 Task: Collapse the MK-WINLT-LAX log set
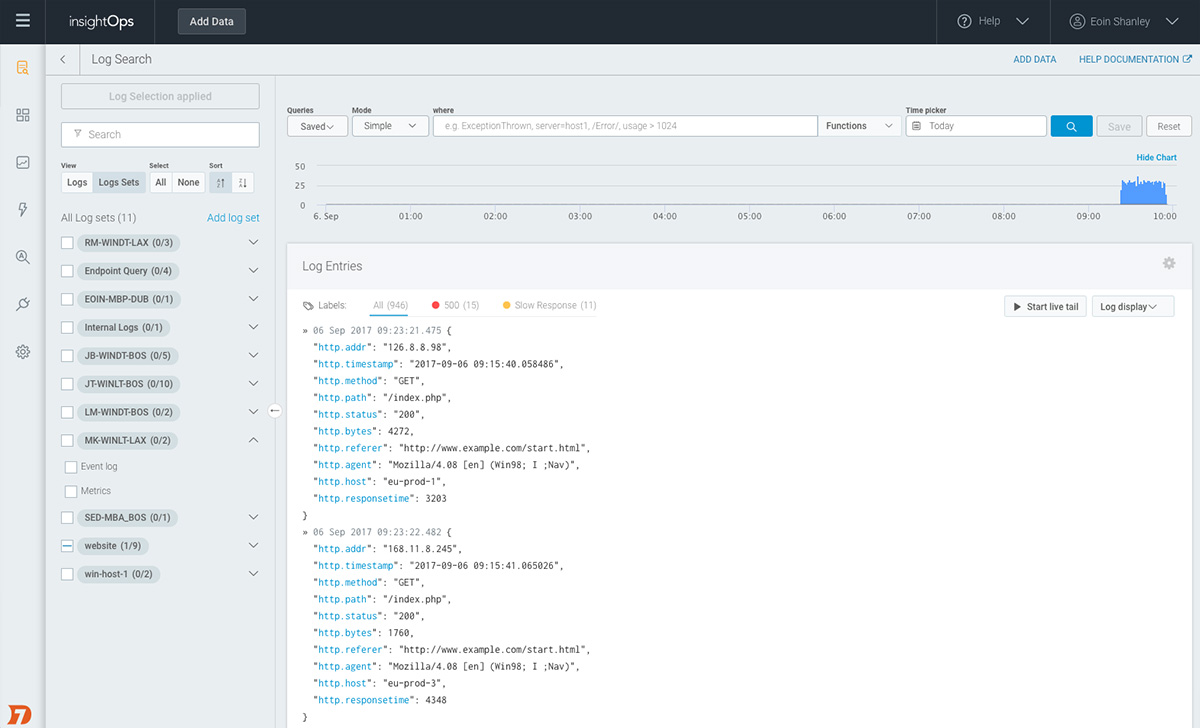tap(253, 440)
